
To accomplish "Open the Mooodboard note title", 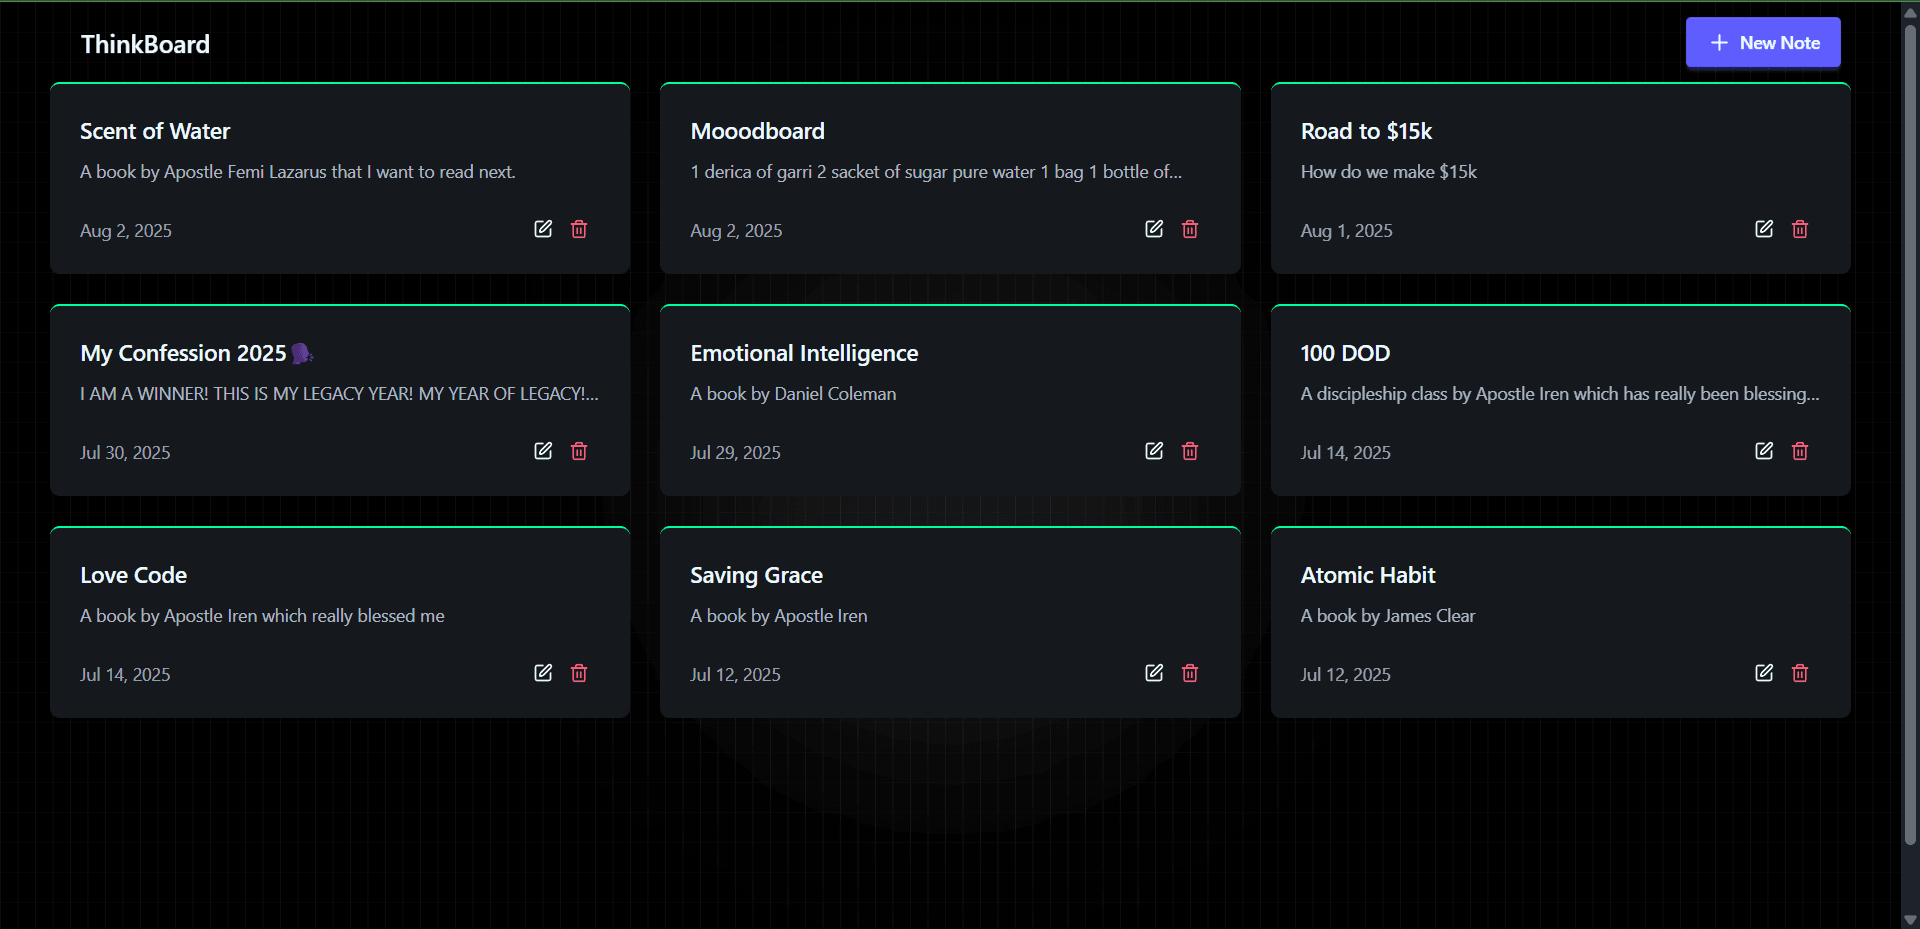I will (x=757, y=131).
